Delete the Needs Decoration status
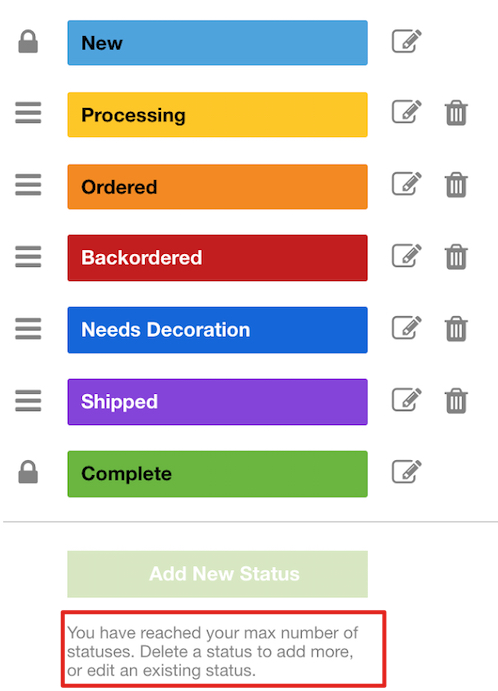The width and height of the screenshot is (498, 691). point(456,329)
